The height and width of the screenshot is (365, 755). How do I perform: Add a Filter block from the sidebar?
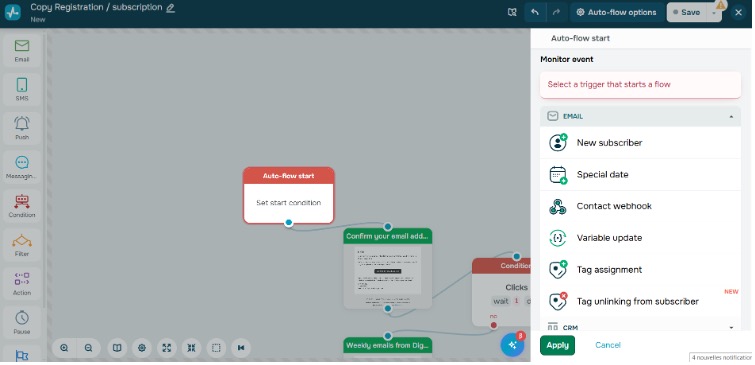22,245
